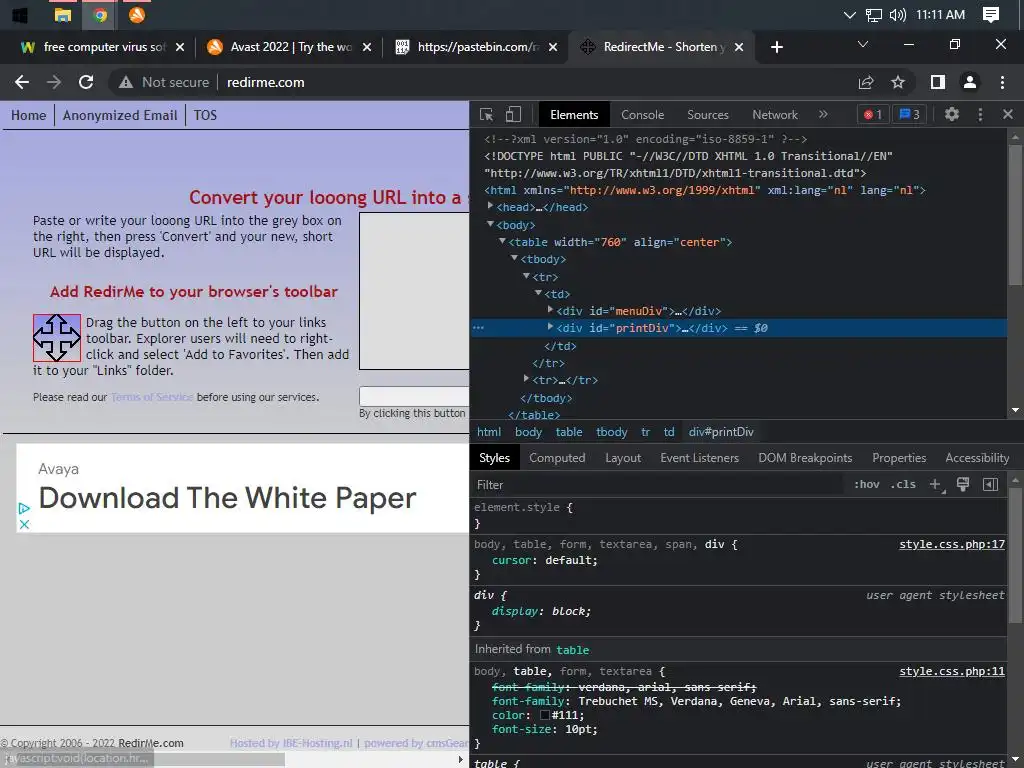Toggle the .cls class editor
Viewport: 1024px width, 768px height.
[903, 485]
